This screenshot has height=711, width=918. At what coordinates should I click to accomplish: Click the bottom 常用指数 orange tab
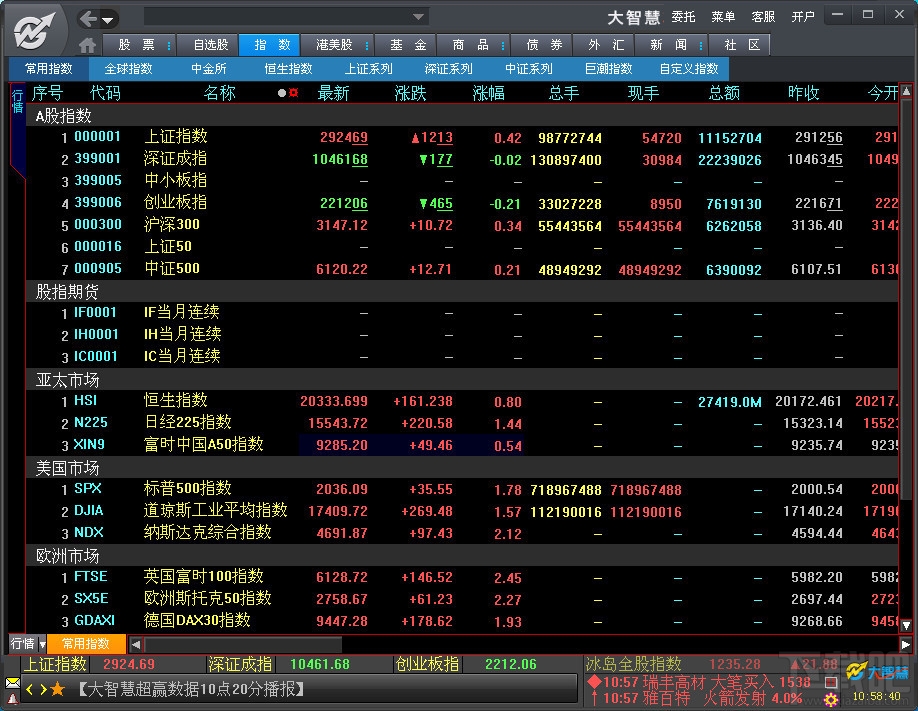[86, 644]
